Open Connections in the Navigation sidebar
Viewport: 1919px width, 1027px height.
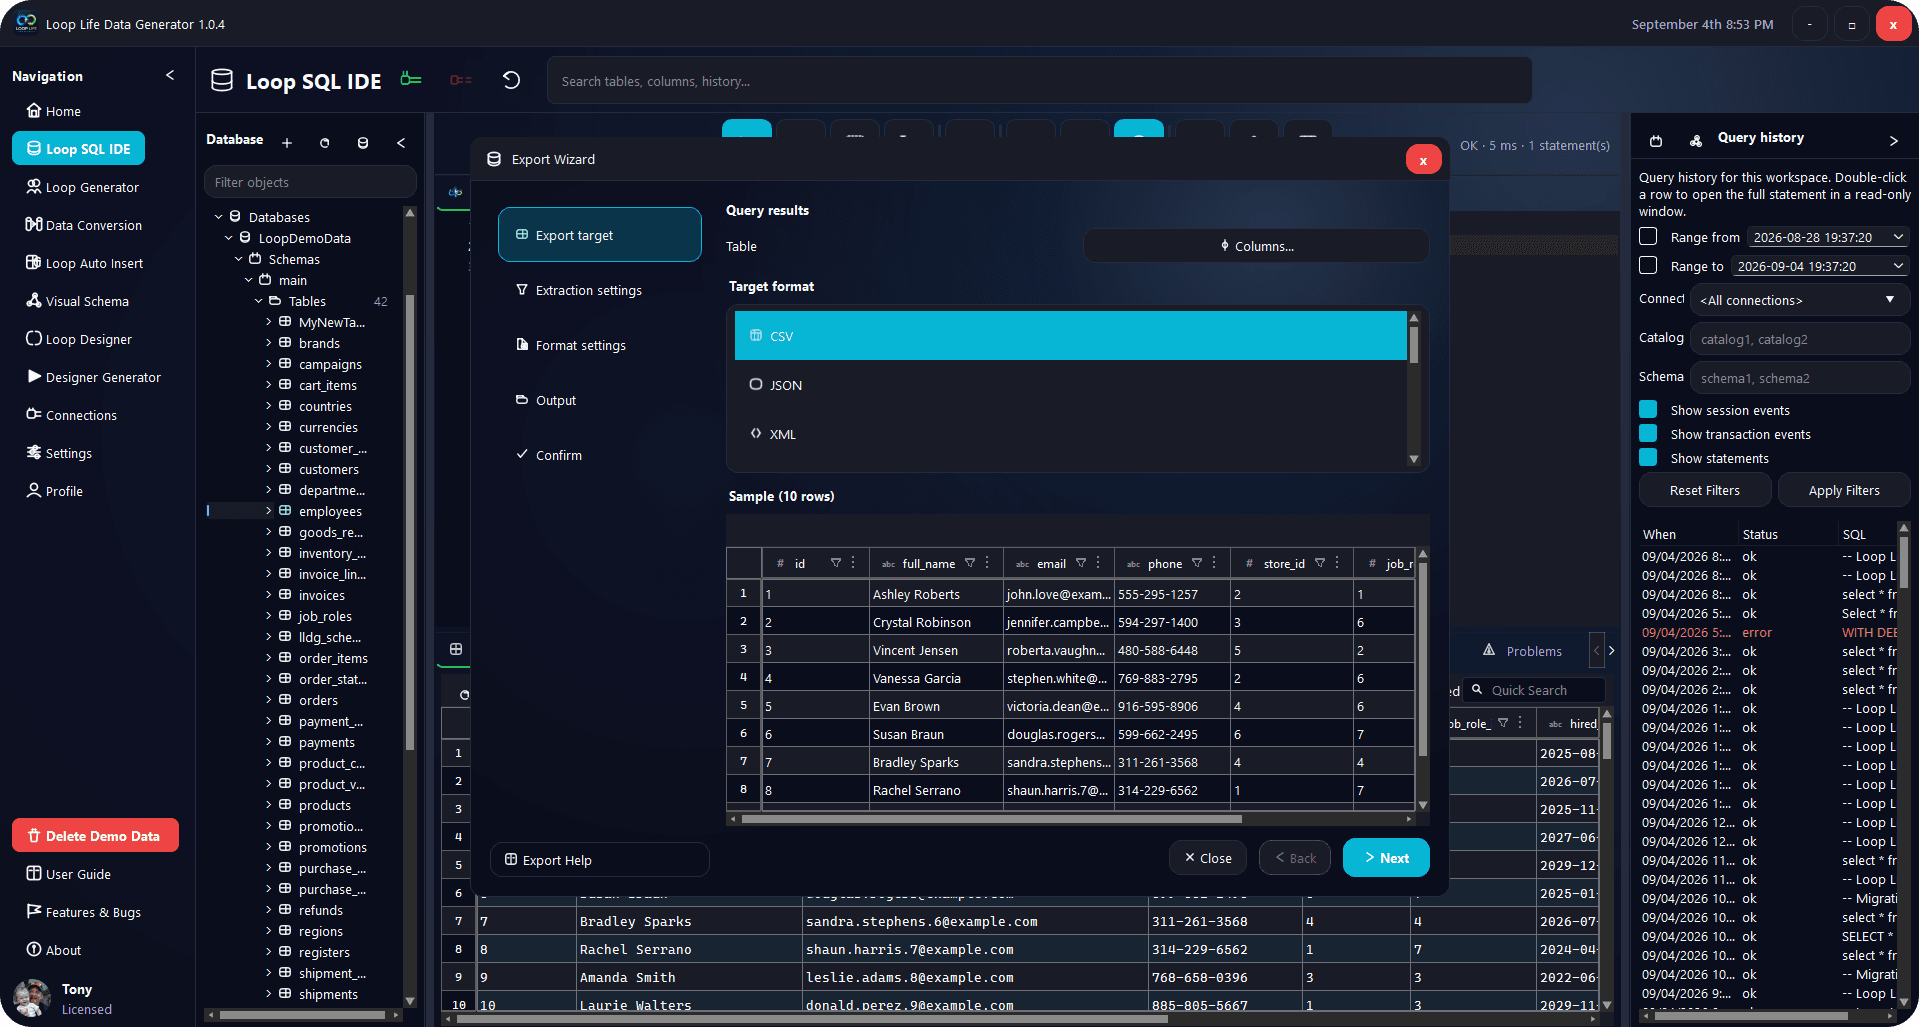pos(71,415)
